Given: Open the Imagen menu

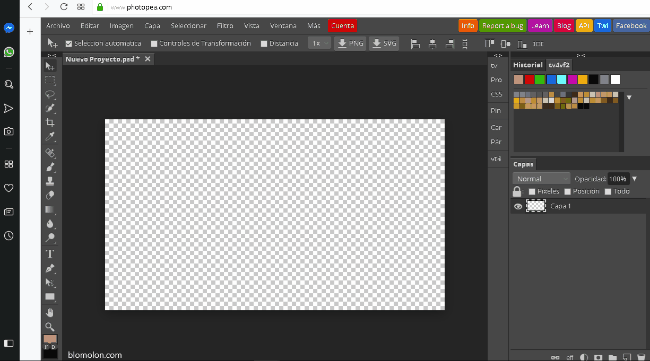Looking at the screenshot, I should pos(121,26).
